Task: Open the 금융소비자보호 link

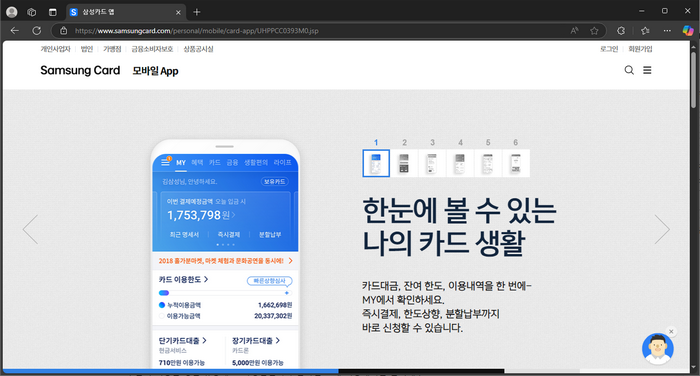Action: point(152,49)
